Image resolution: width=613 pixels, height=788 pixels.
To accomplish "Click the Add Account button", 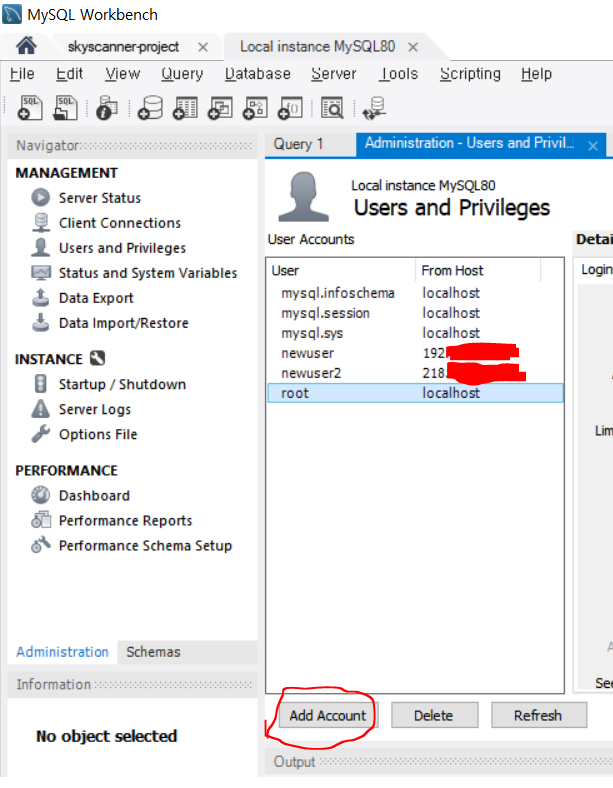I will pyautogui.click(x=328, y=715).
